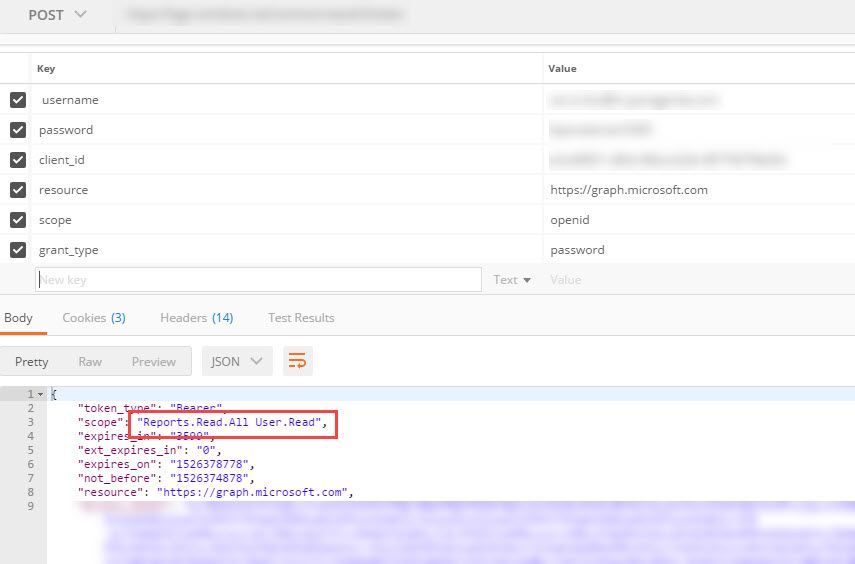Open the Cookies (3) tab
Image resolution: width=855 pixels, height=564 pixels.
[x=94, y=318]
